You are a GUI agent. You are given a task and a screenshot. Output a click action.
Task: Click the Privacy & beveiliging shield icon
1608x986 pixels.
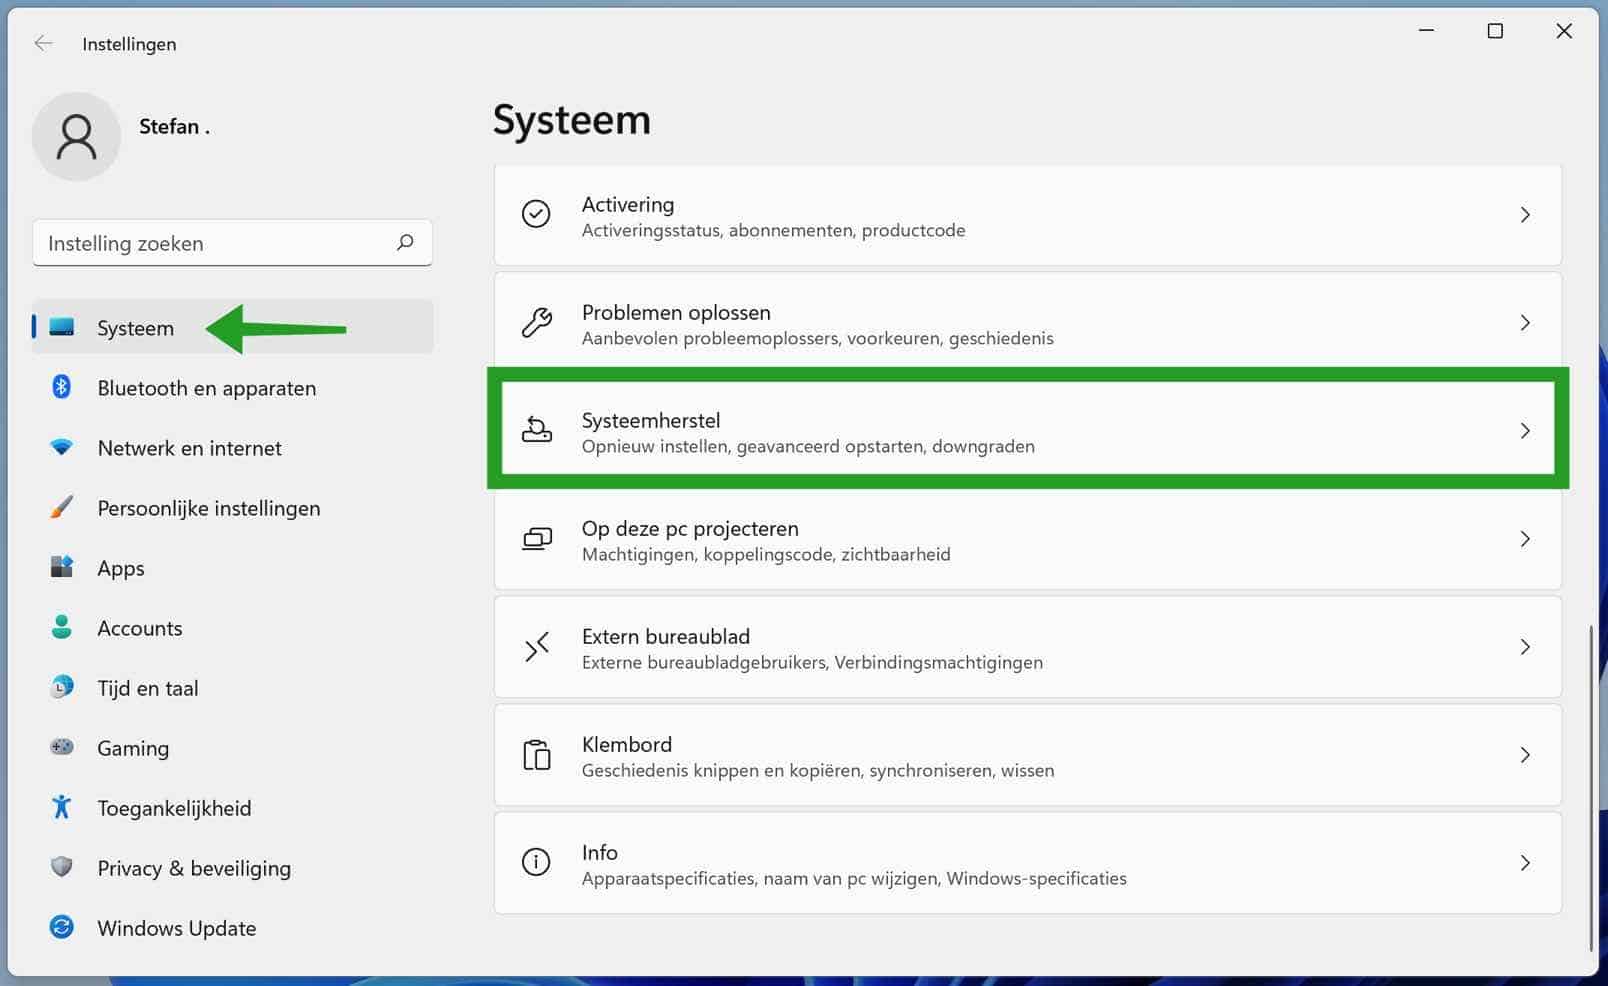click(61, 867)
